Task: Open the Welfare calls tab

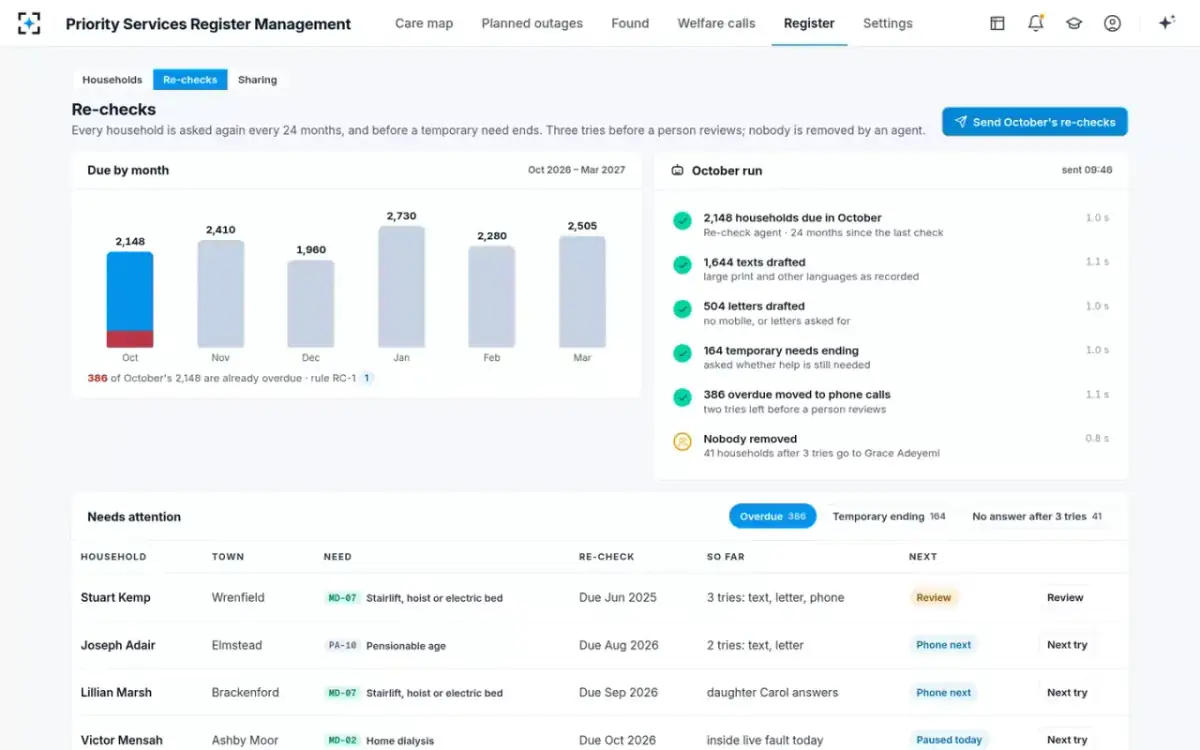Action: tap(716, 23)
